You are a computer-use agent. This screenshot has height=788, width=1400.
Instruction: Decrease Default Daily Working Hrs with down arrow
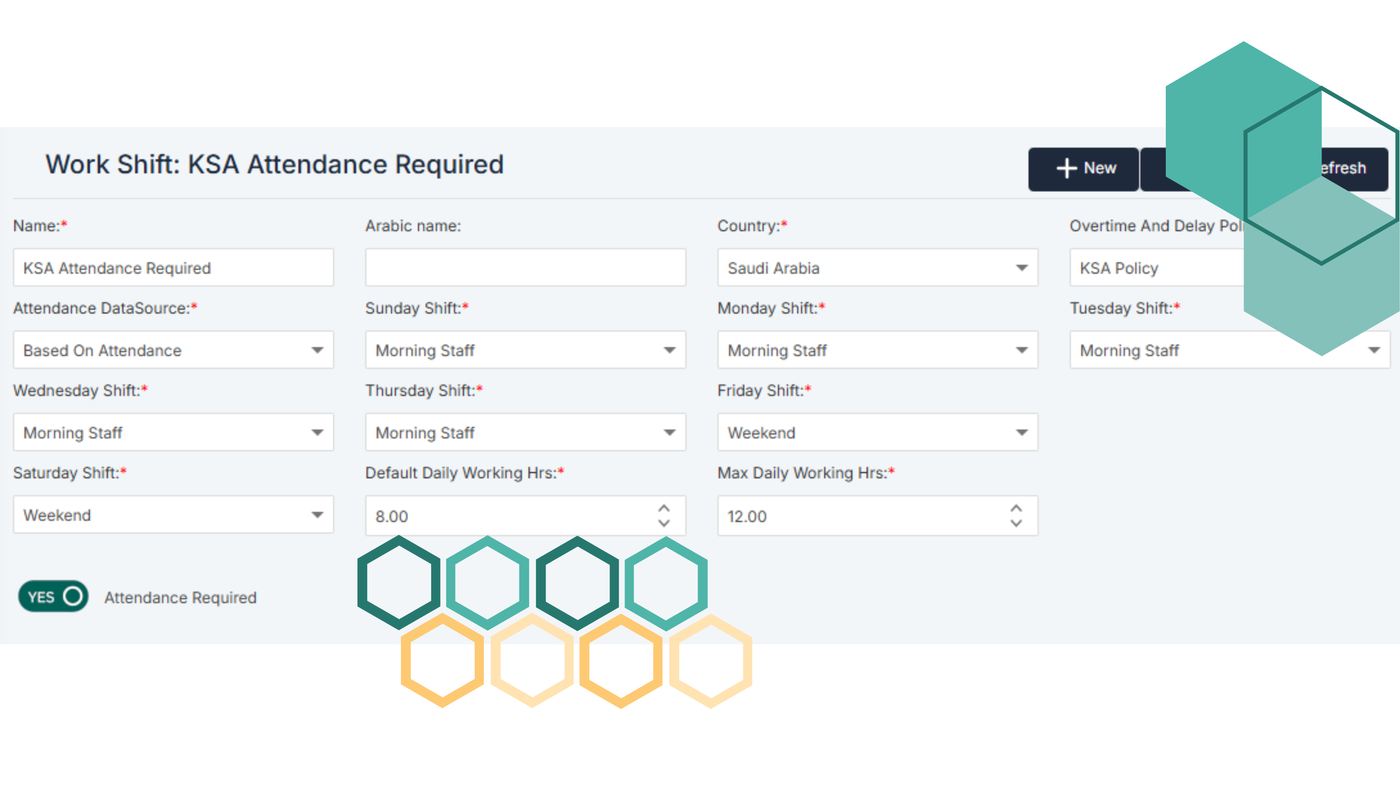point(664,523)
